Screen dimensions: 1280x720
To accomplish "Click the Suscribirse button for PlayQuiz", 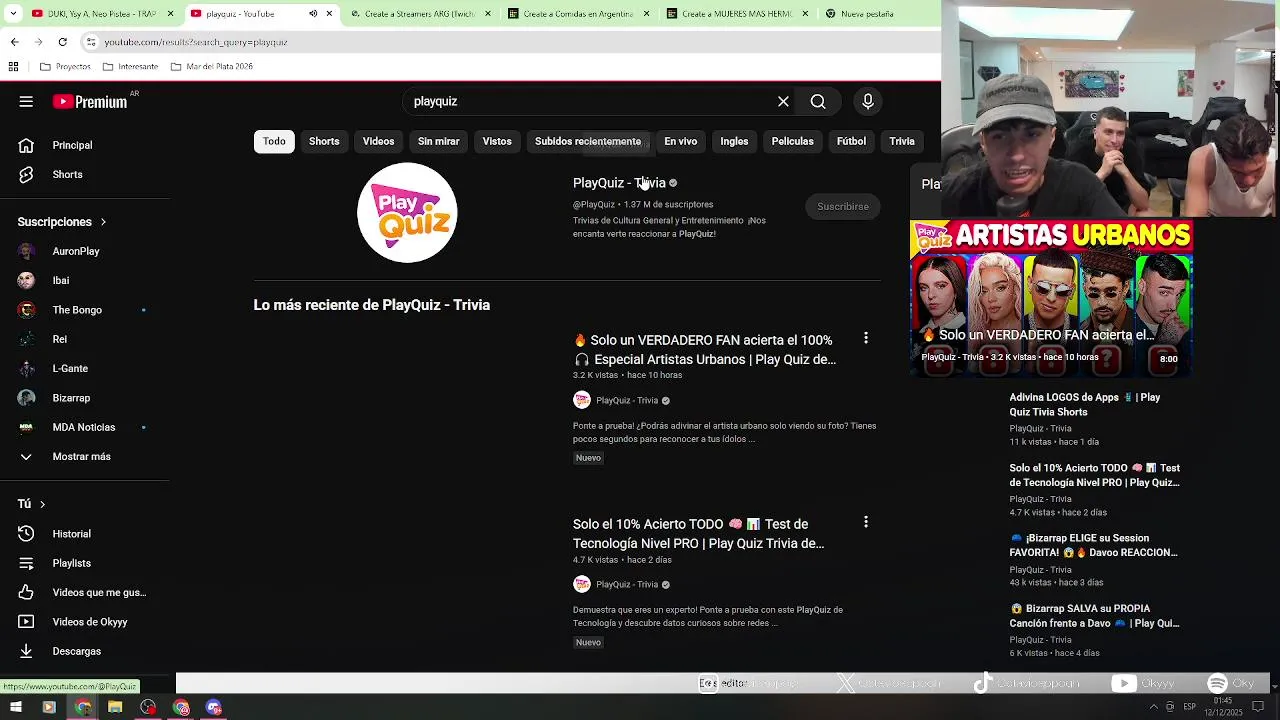I will coord(843,206).
